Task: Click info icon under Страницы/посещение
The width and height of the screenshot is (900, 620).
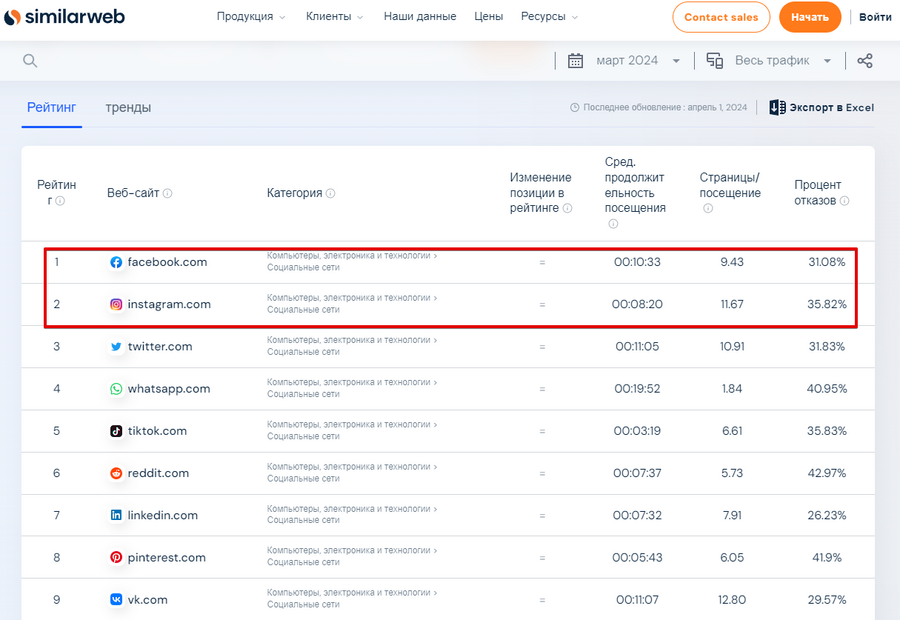Action: (x=708, y=208)
